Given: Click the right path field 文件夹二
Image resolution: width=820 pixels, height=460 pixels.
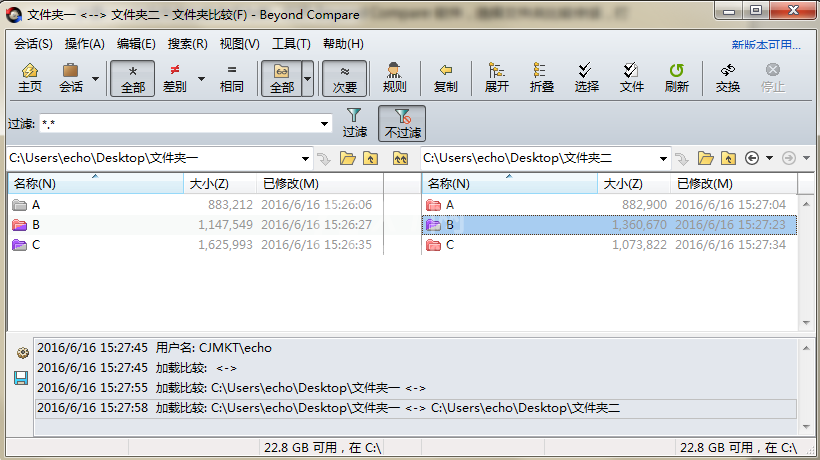Looking at the screenshot, I should tap(539, 158).
